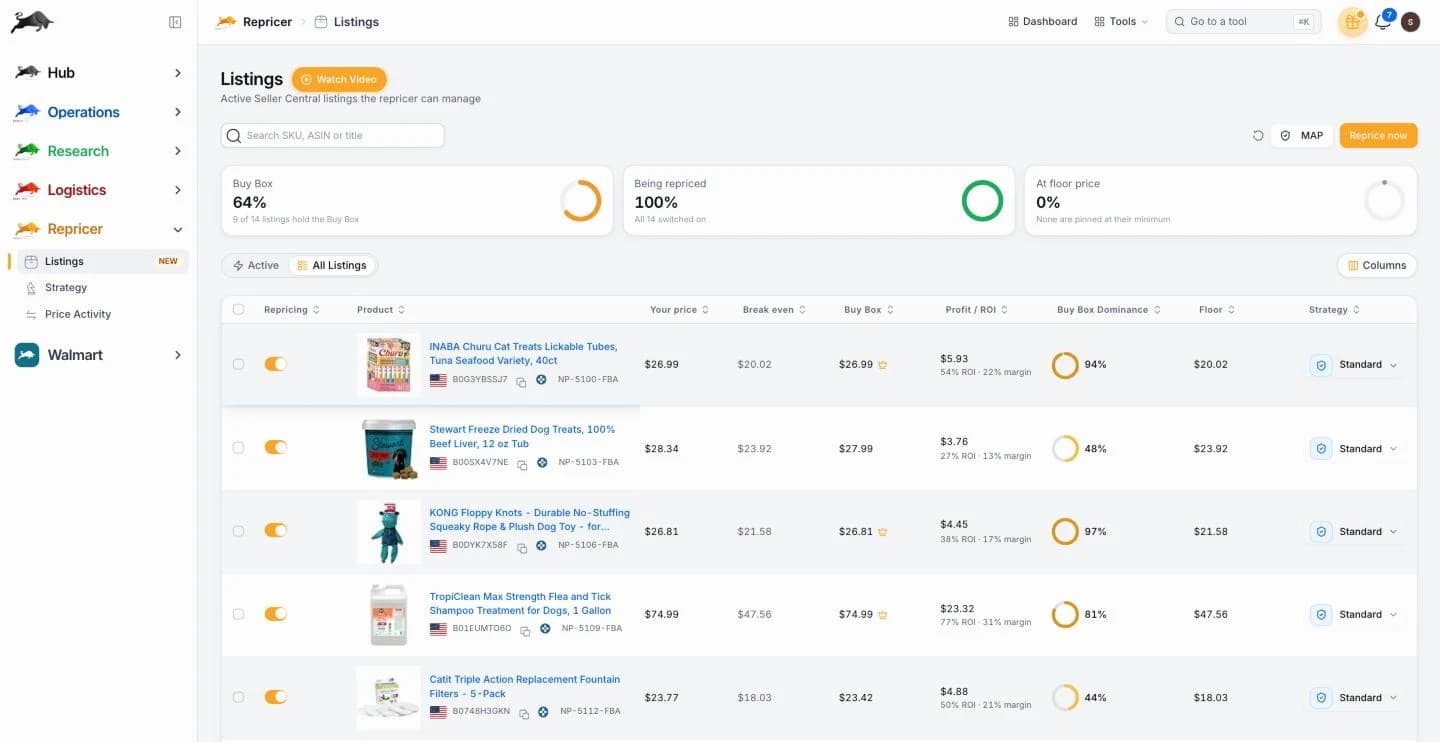Select the TropiClean Flea and Tick Shampoo row checkbox

click(x=238, y=614)
